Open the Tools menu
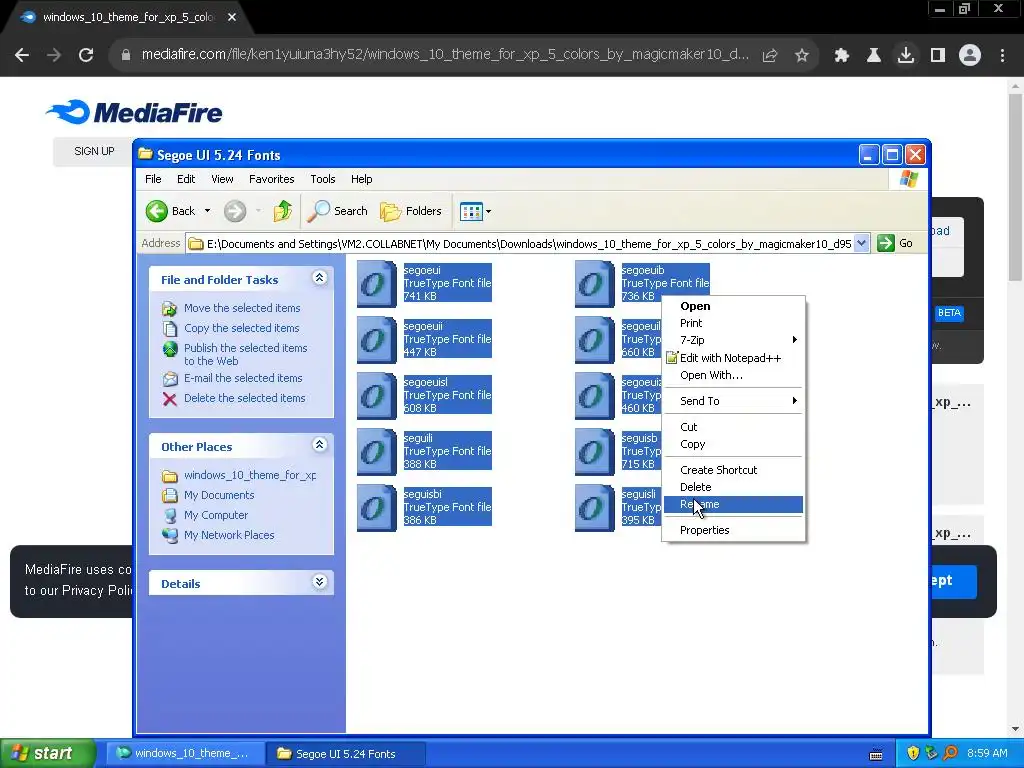Screen dimensions: 1024x768 click(x=323, y=179)
